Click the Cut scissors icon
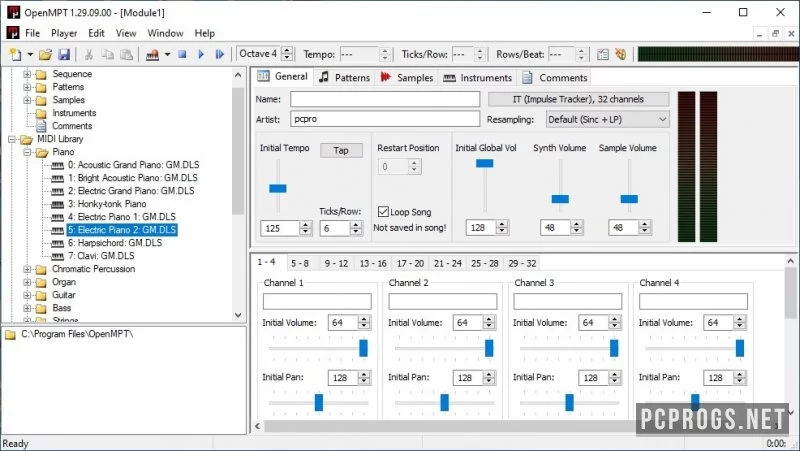 coord(88,54)
